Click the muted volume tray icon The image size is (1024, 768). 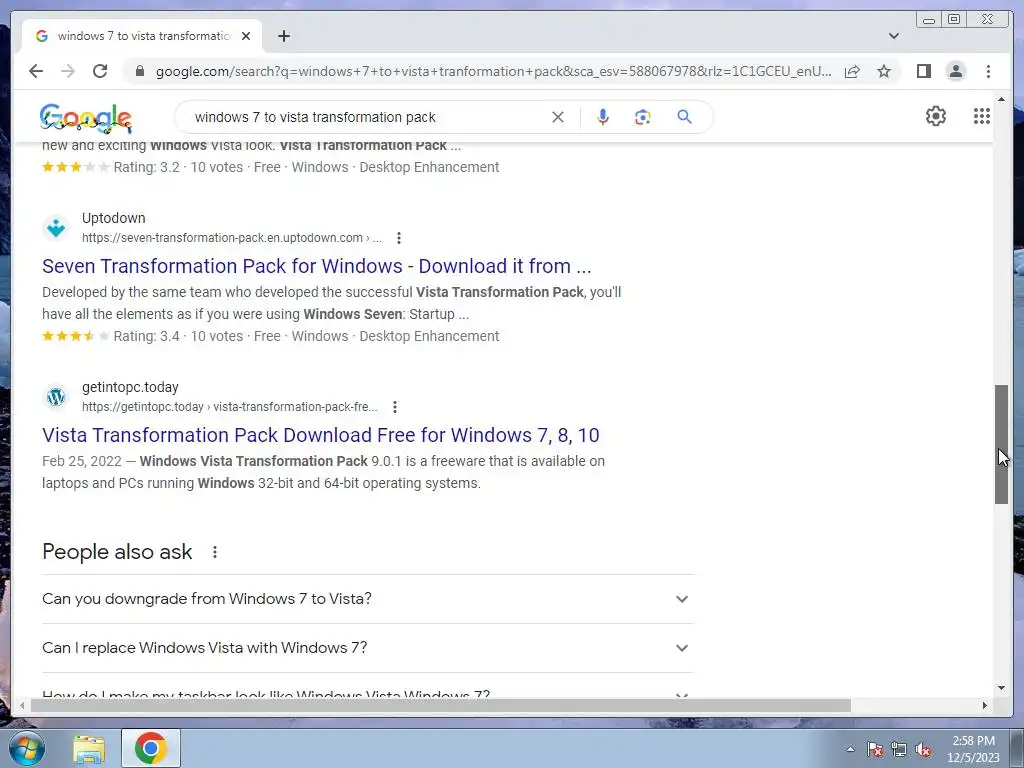(923, 750)
